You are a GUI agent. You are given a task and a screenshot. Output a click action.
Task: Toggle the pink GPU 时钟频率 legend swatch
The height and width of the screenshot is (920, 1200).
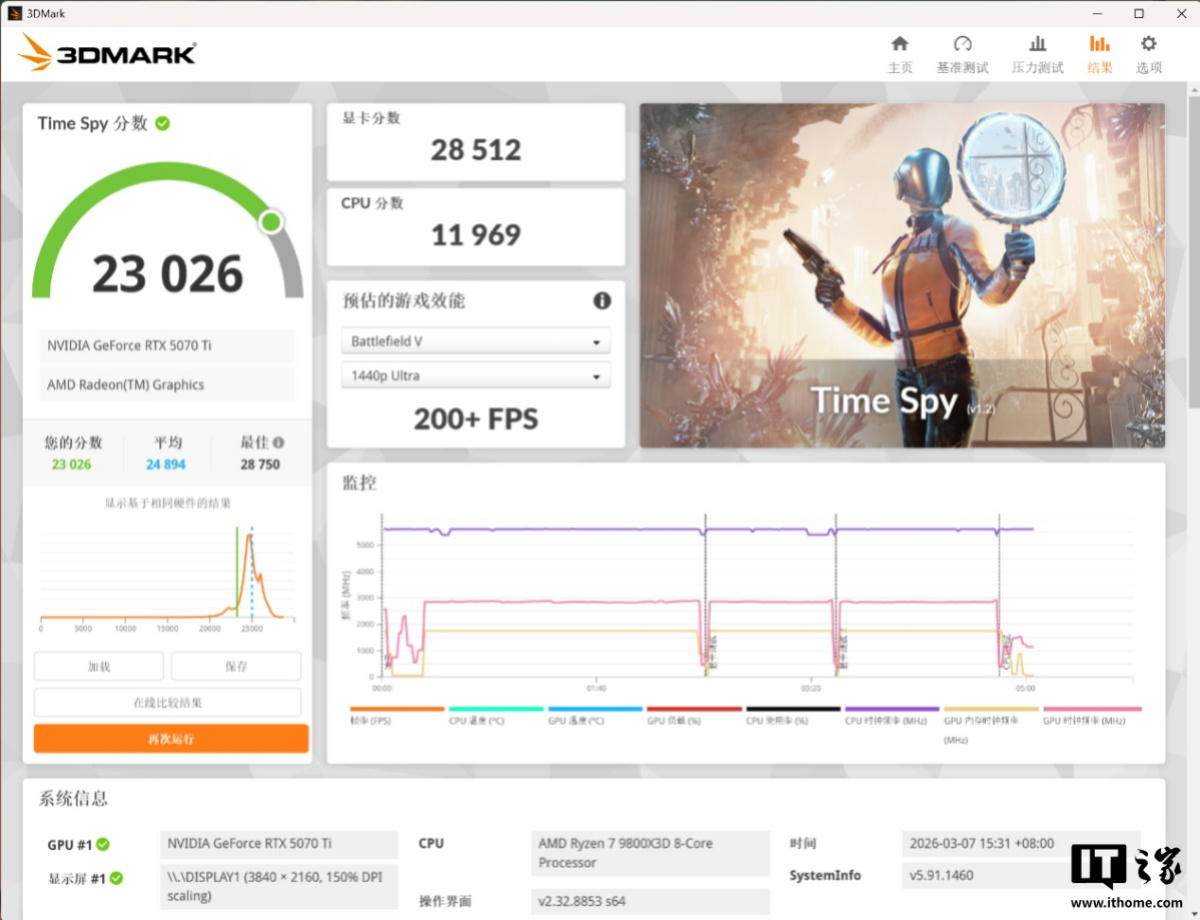pos(1091,708)
